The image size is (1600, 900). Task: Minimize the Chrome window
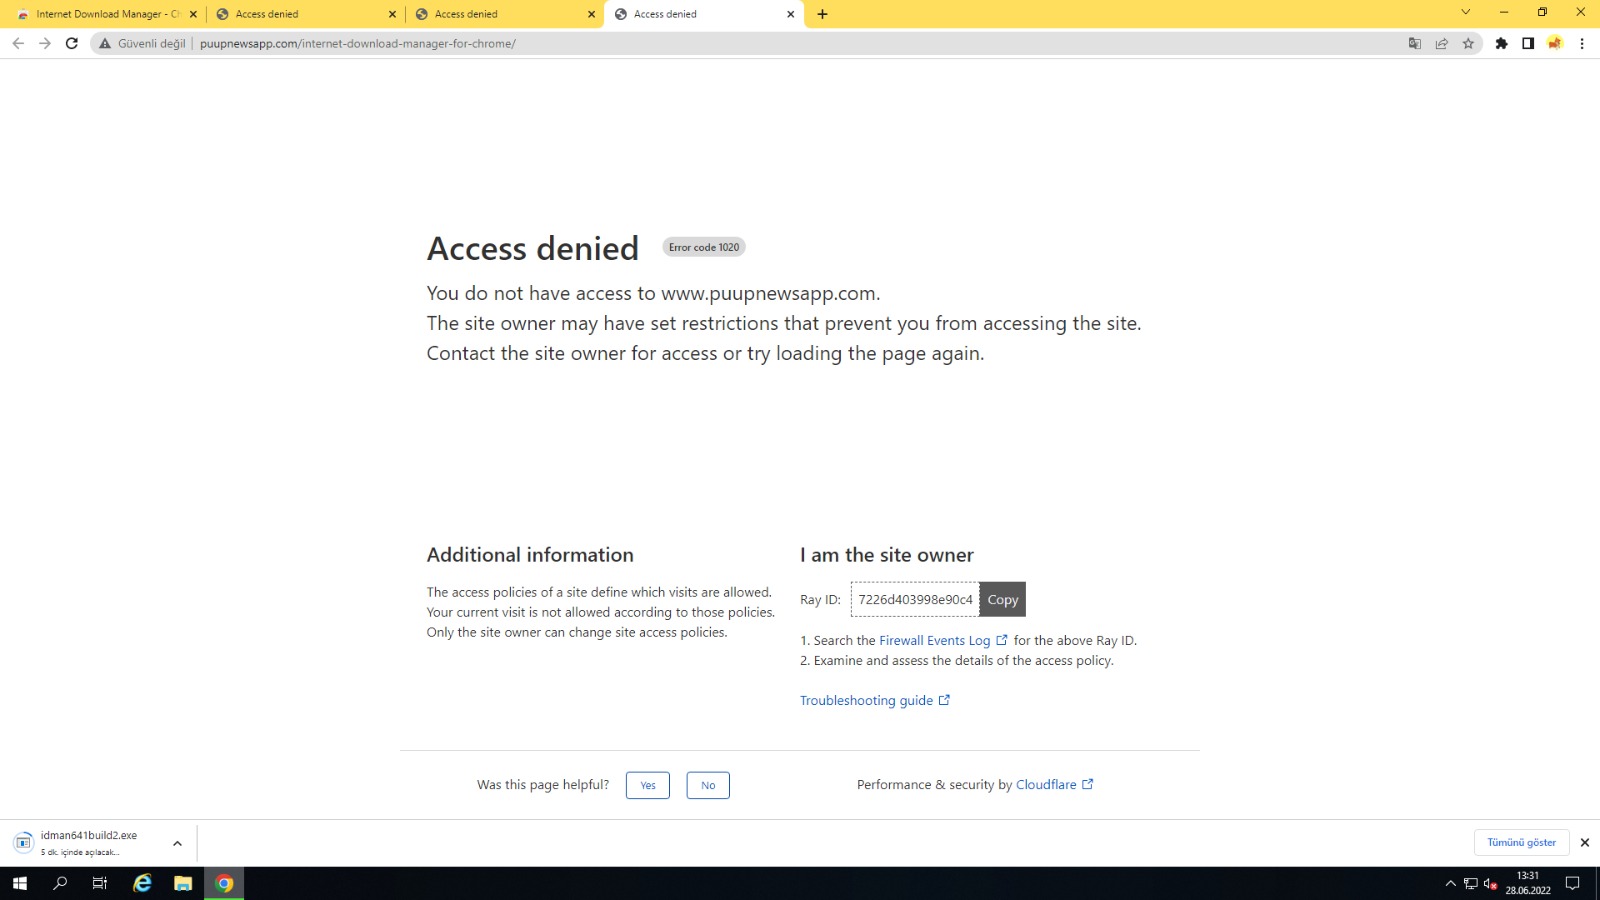click(x=1503, y=12)
